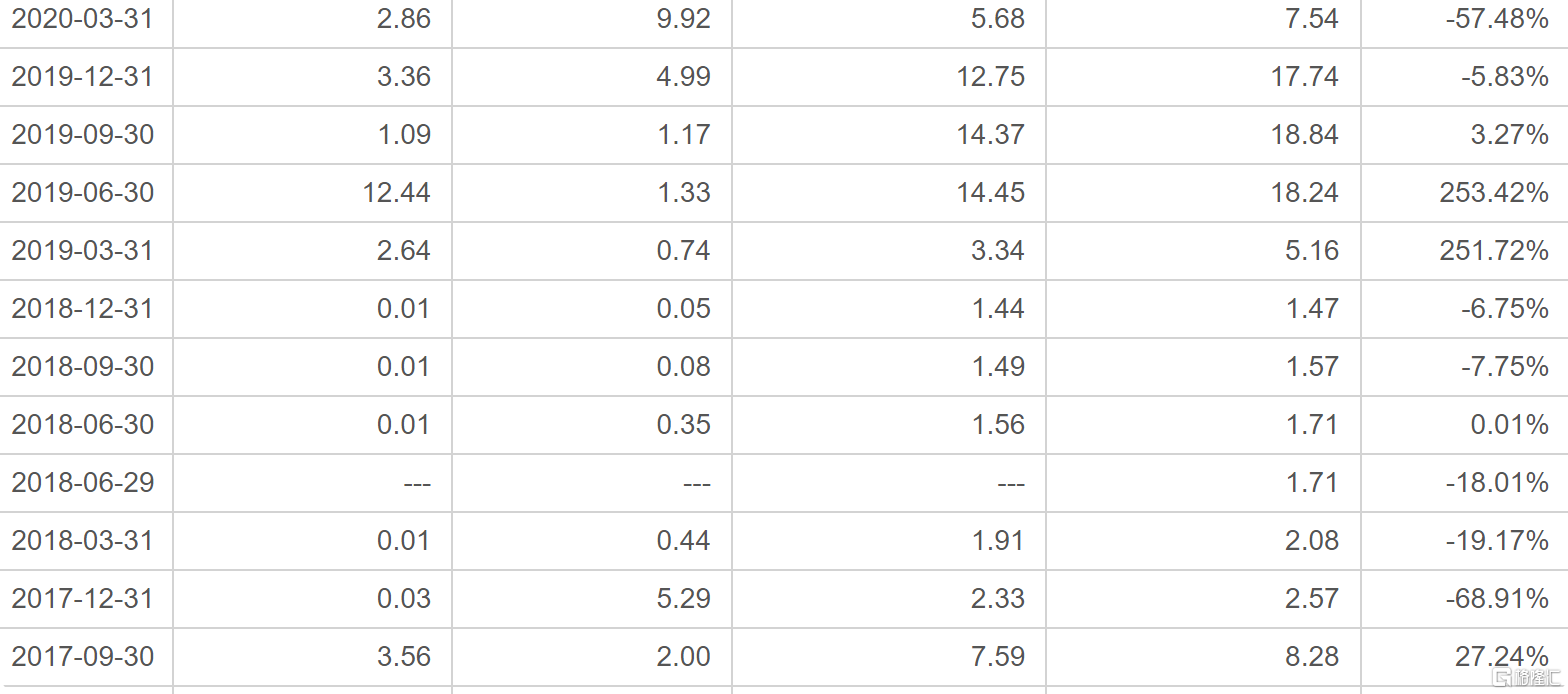This screenshot has height=694, width=1568.
Task: Click the 253.42% change value
Action: (1494, 192)
